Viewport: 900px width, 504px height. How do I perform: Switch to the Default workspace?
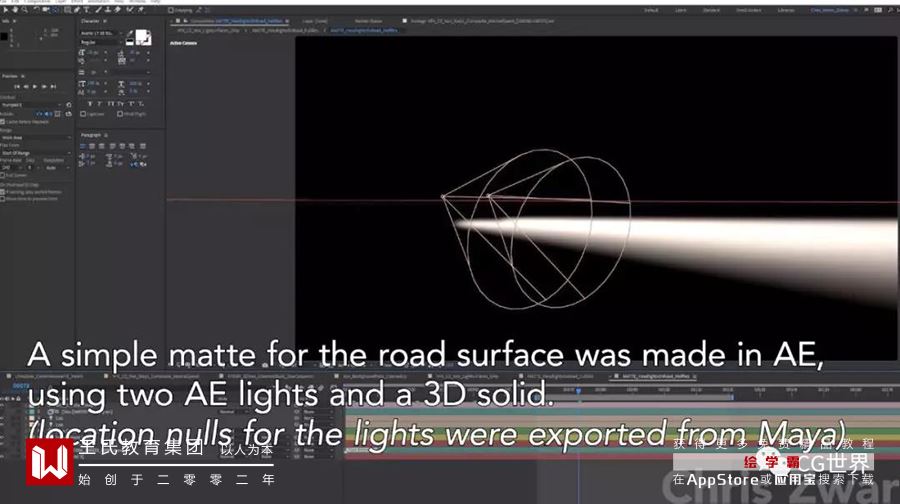coord(651,10)
